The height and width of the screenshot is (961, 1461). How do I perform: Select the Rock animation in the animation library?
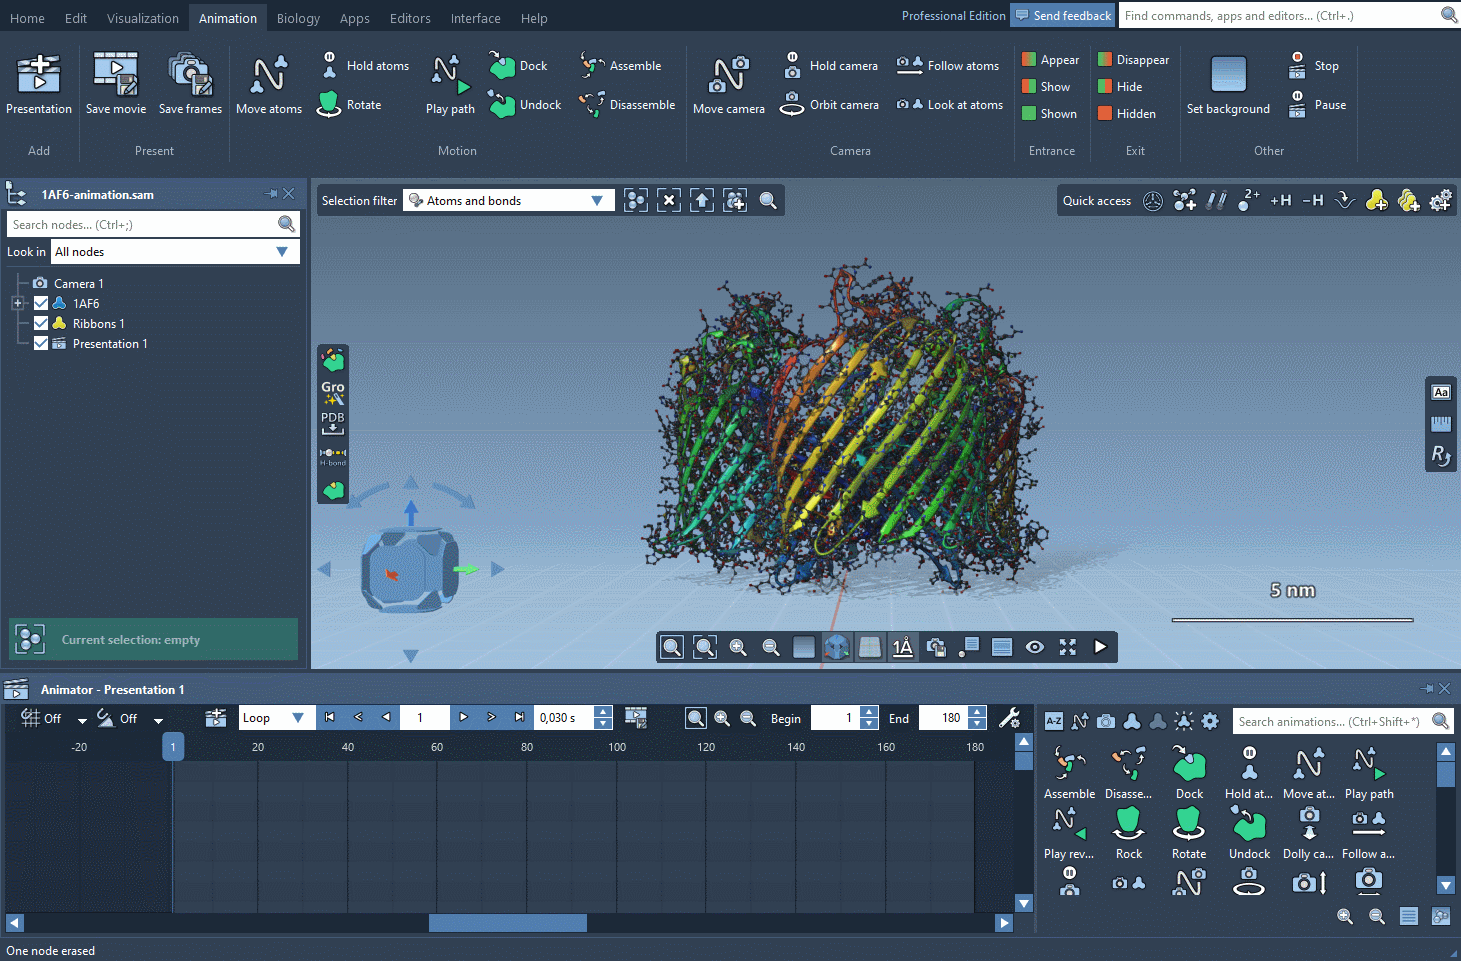coord(1128,832)
